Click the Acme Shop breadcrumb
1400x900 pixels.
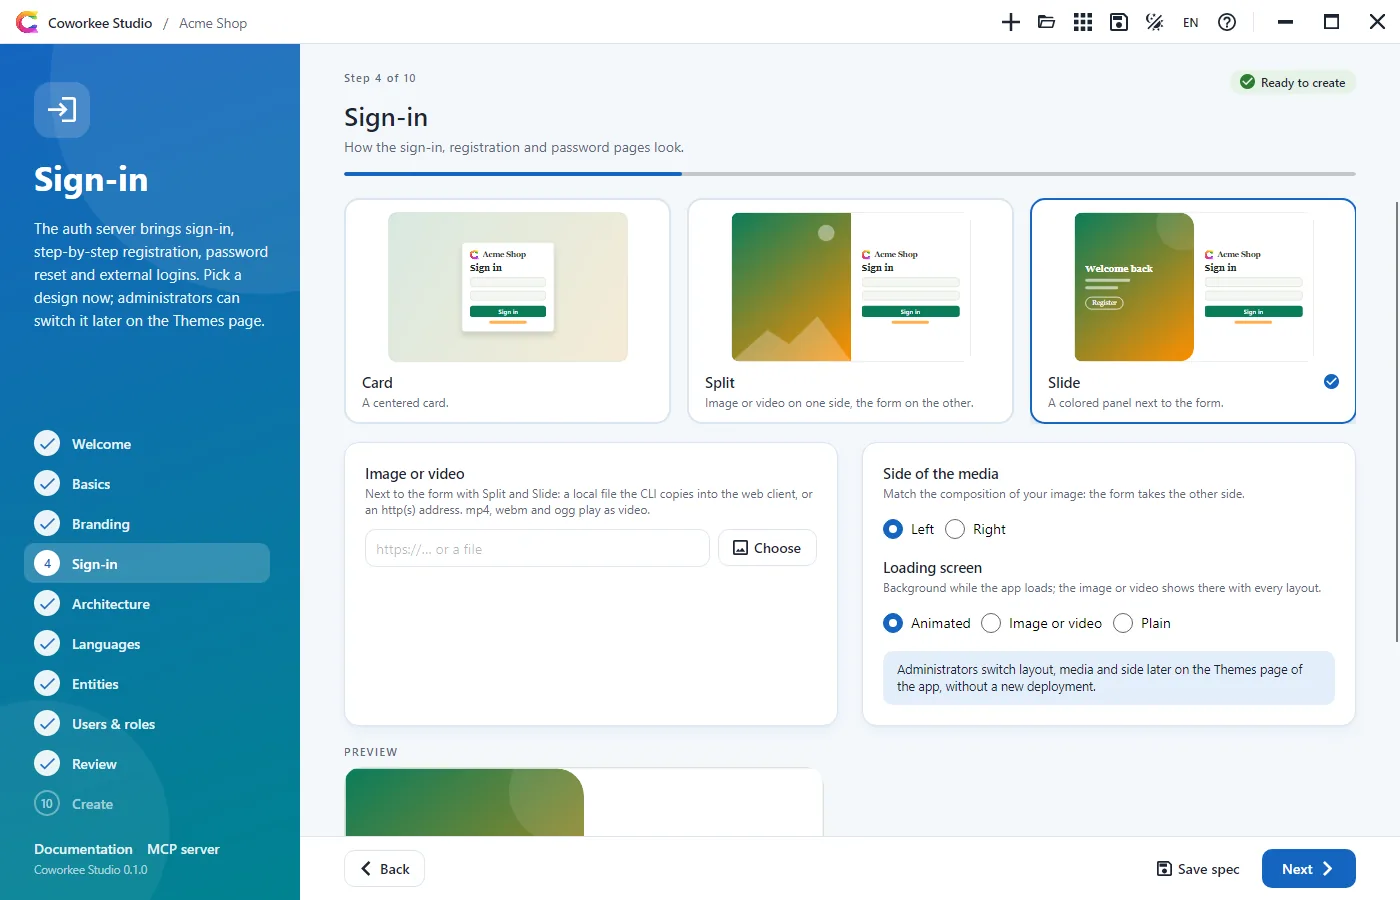[213, 23]
